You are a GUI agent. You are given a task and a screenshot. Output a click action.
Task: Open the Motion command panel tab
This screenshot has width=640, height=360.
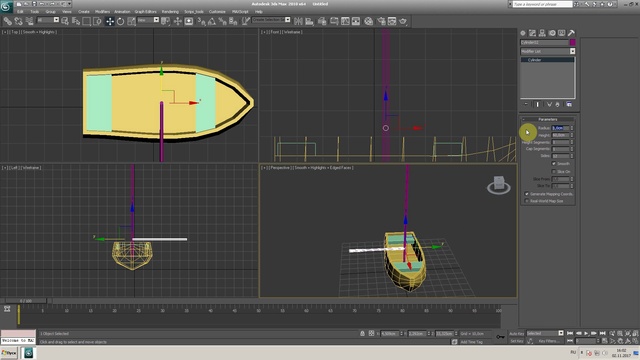point(552,33)
